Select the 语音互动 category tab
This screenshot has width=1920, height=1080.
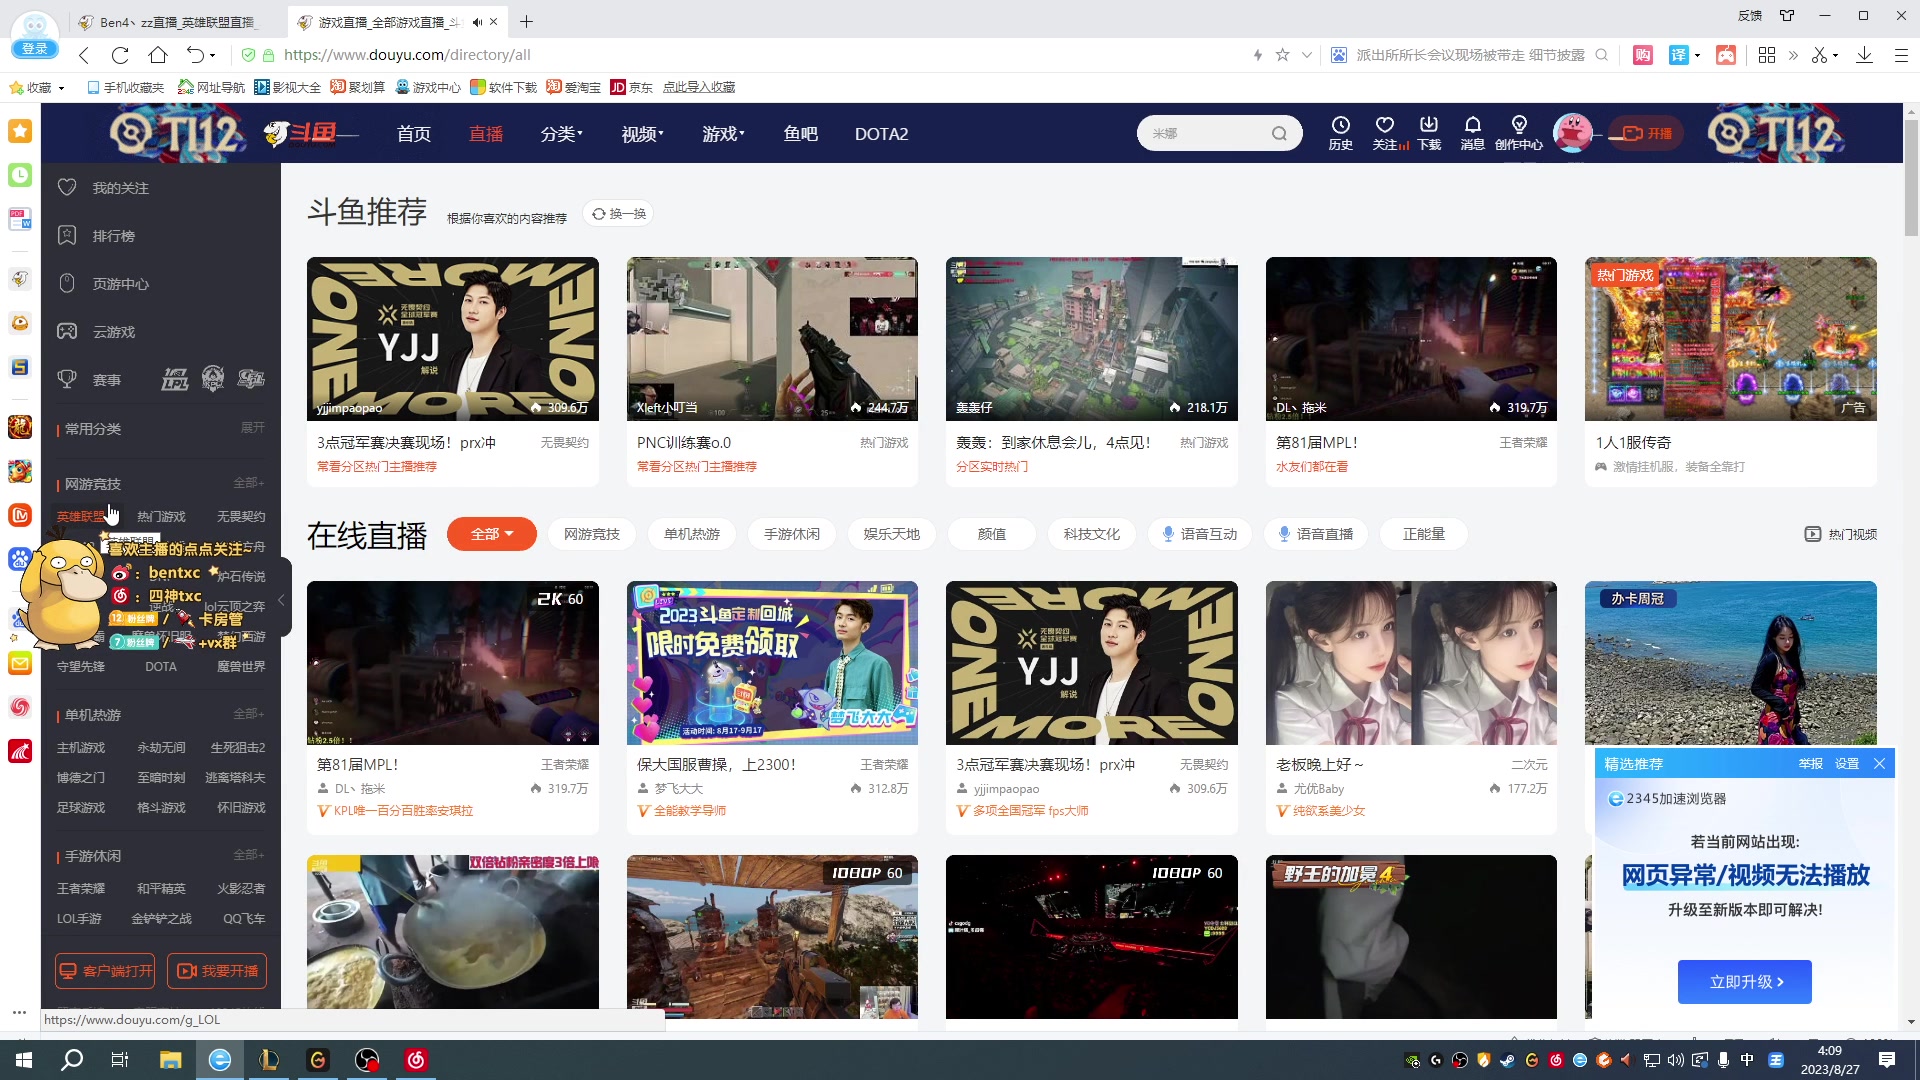[x=1200, y=534]
